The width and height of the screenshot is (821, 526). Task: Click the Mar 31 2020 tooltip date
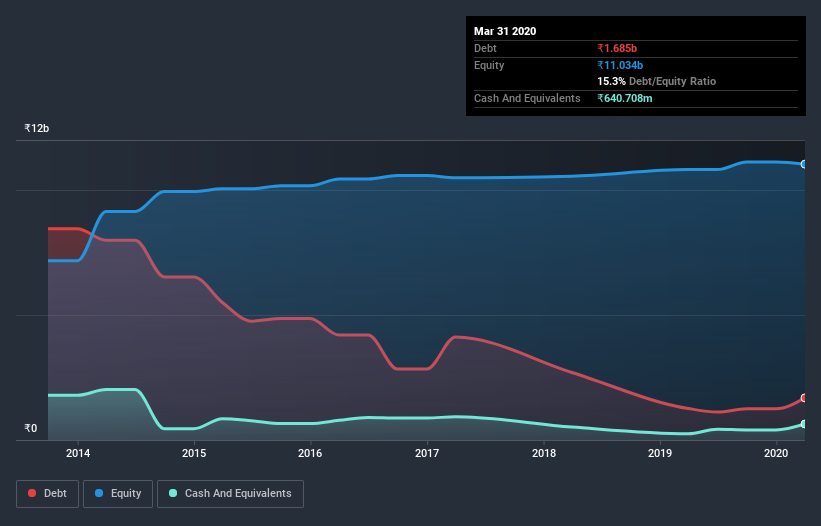(505, 31)
